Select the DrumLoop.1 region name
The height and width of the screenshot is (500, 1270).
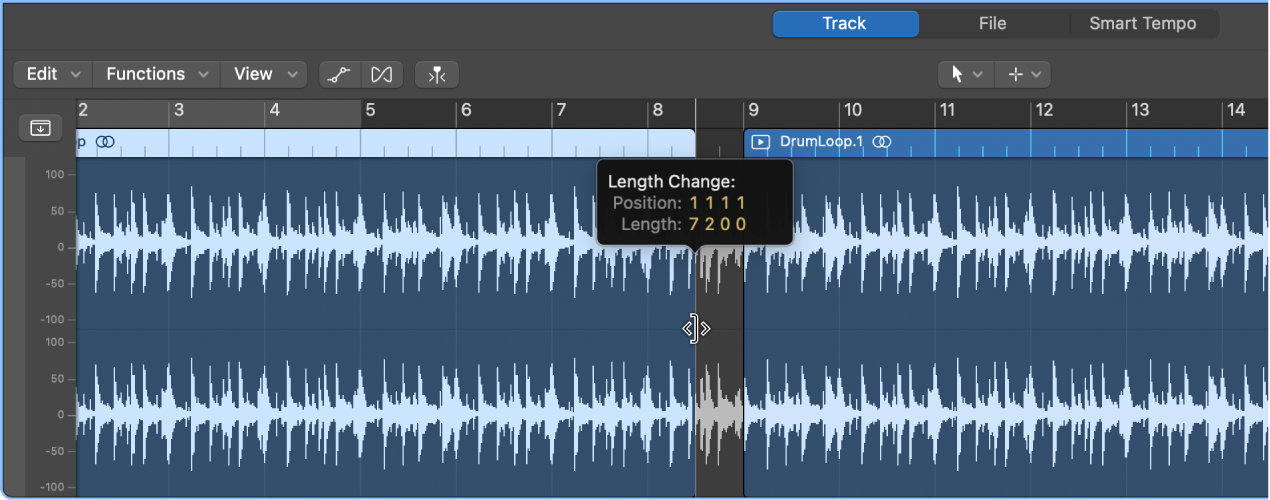(x=821, y=142)
